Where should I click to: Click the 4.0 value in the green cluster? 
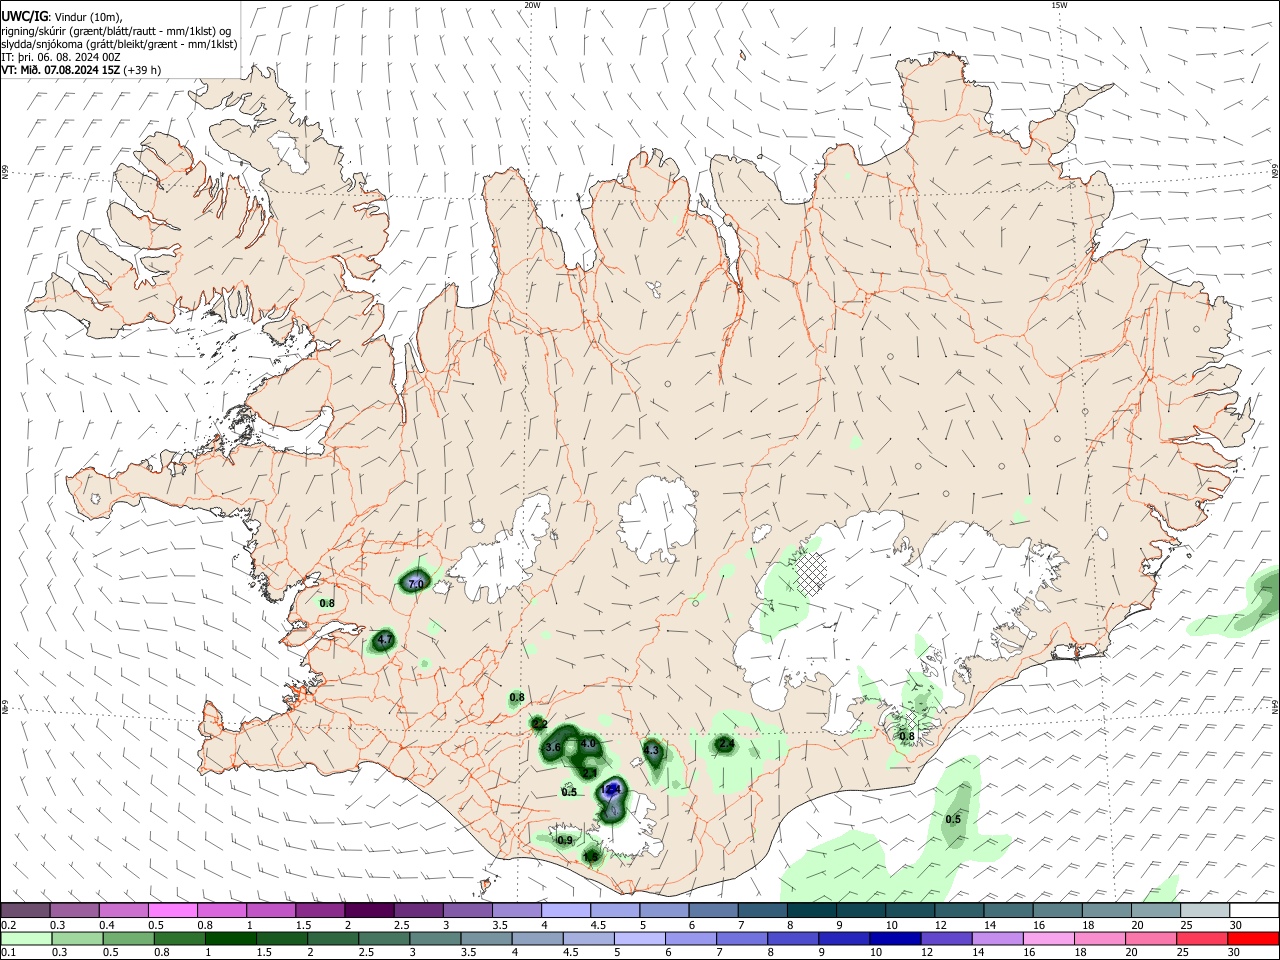click(588, 743)
